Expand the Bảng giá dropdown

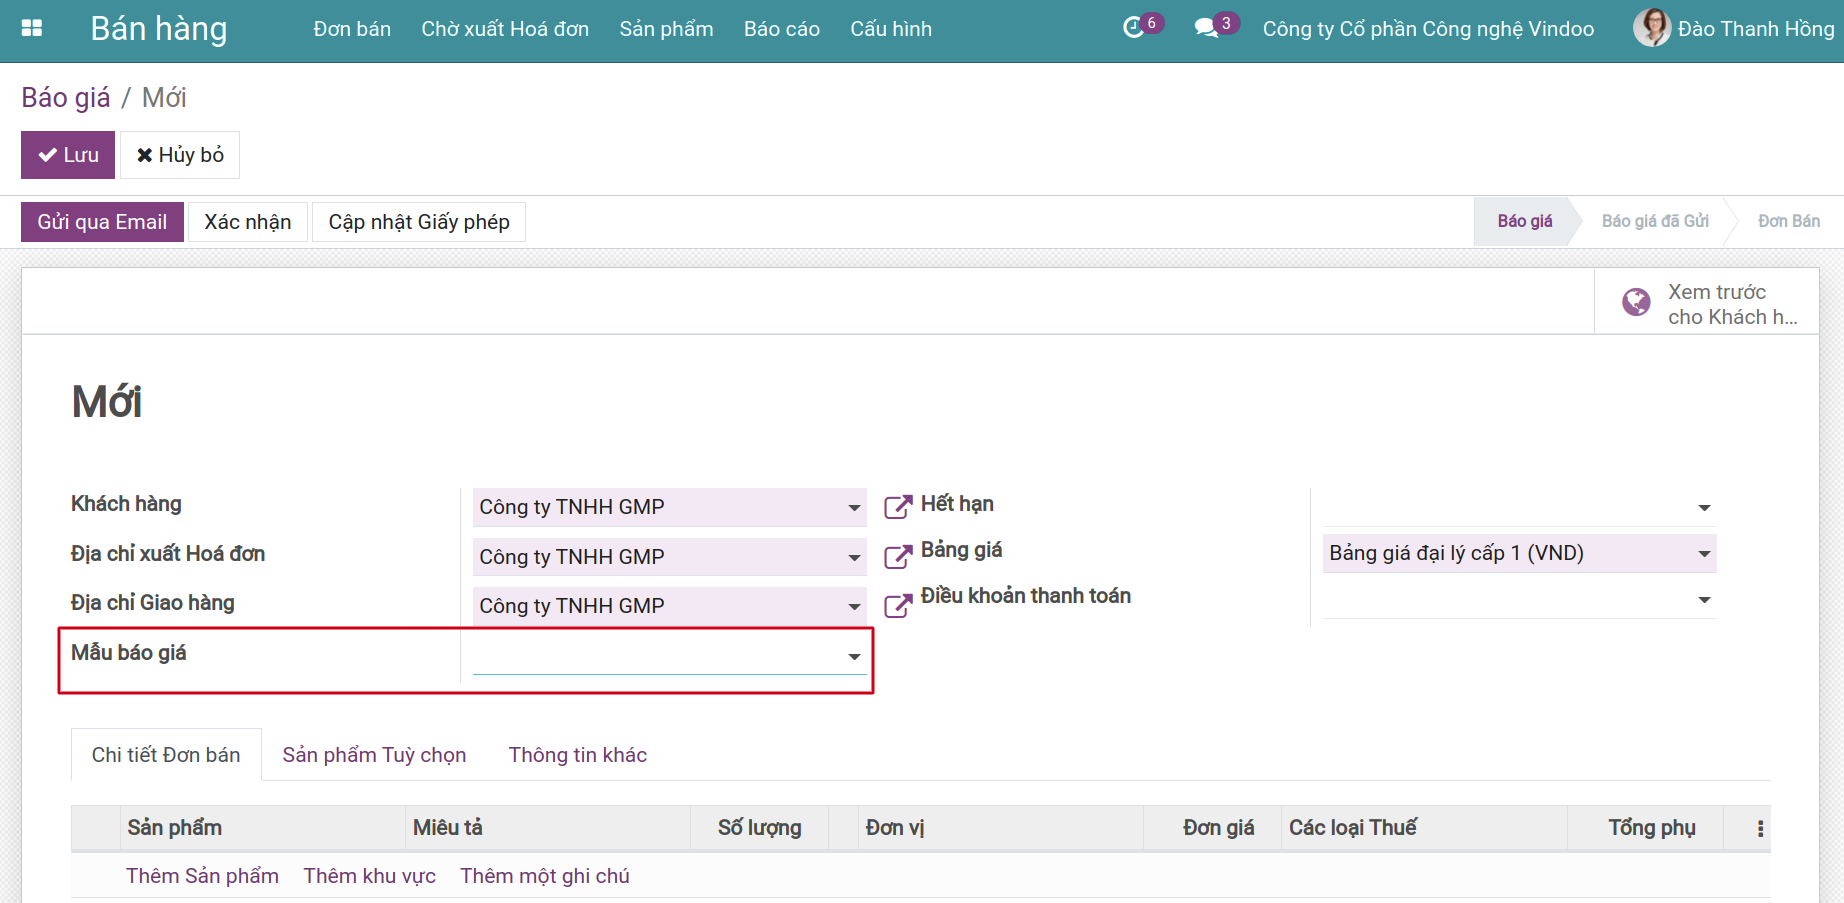tap(1704, 554)
